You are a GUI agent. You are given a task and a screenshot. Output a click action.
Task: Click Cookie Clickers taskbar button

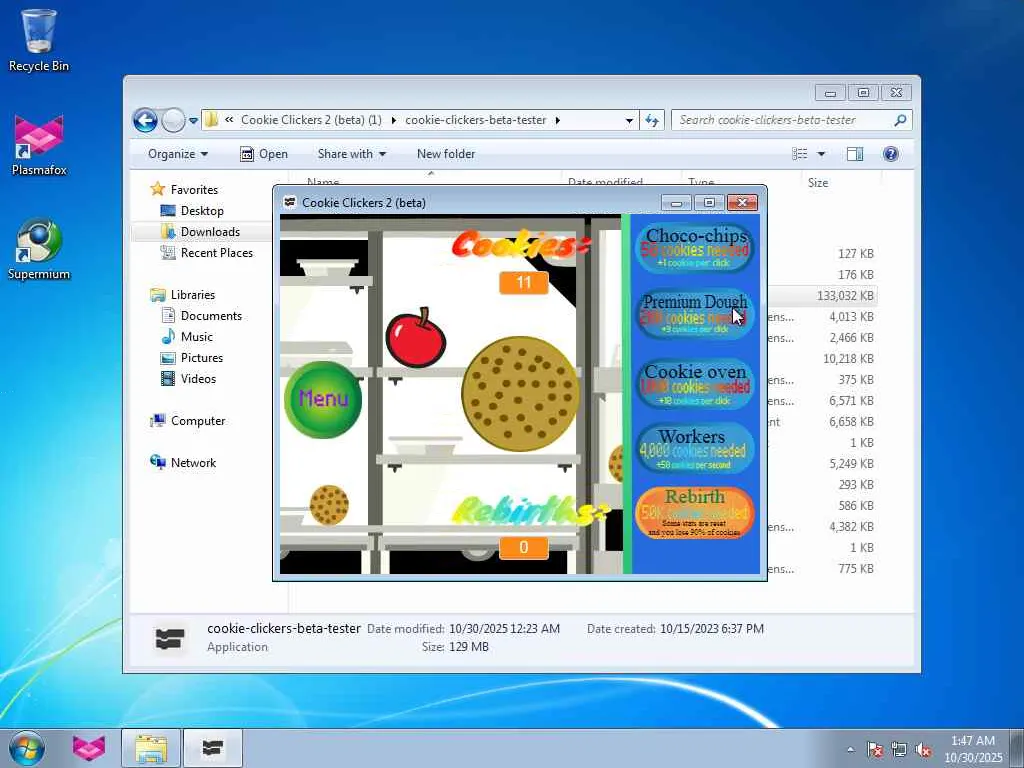pos(213,748)
